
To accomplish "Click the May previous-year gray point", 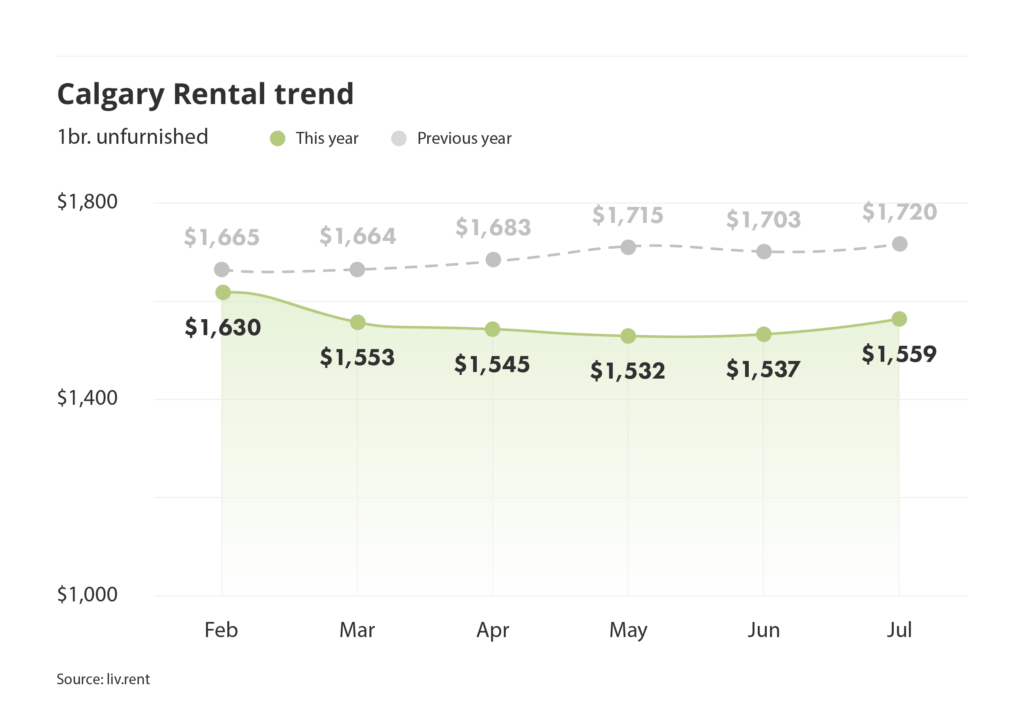I will (x=628, y=247).
